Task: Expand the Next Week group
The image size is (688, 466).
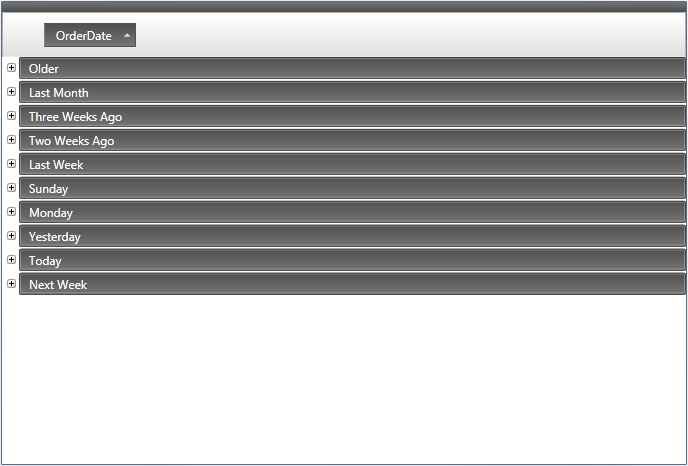Action: tap(11, 283)
